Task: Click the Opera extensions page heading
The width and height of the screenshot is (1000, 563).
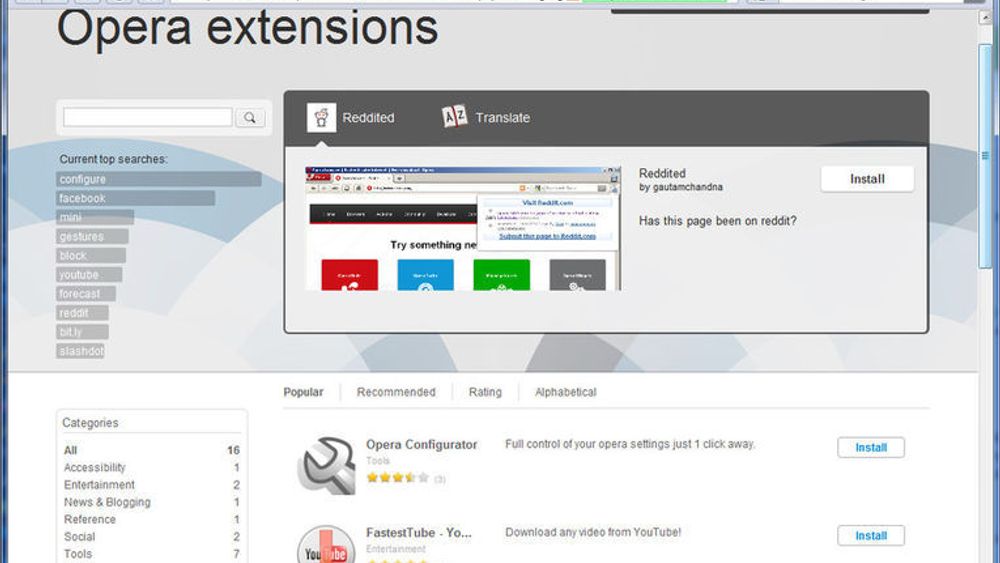Action: coord(247,29)
